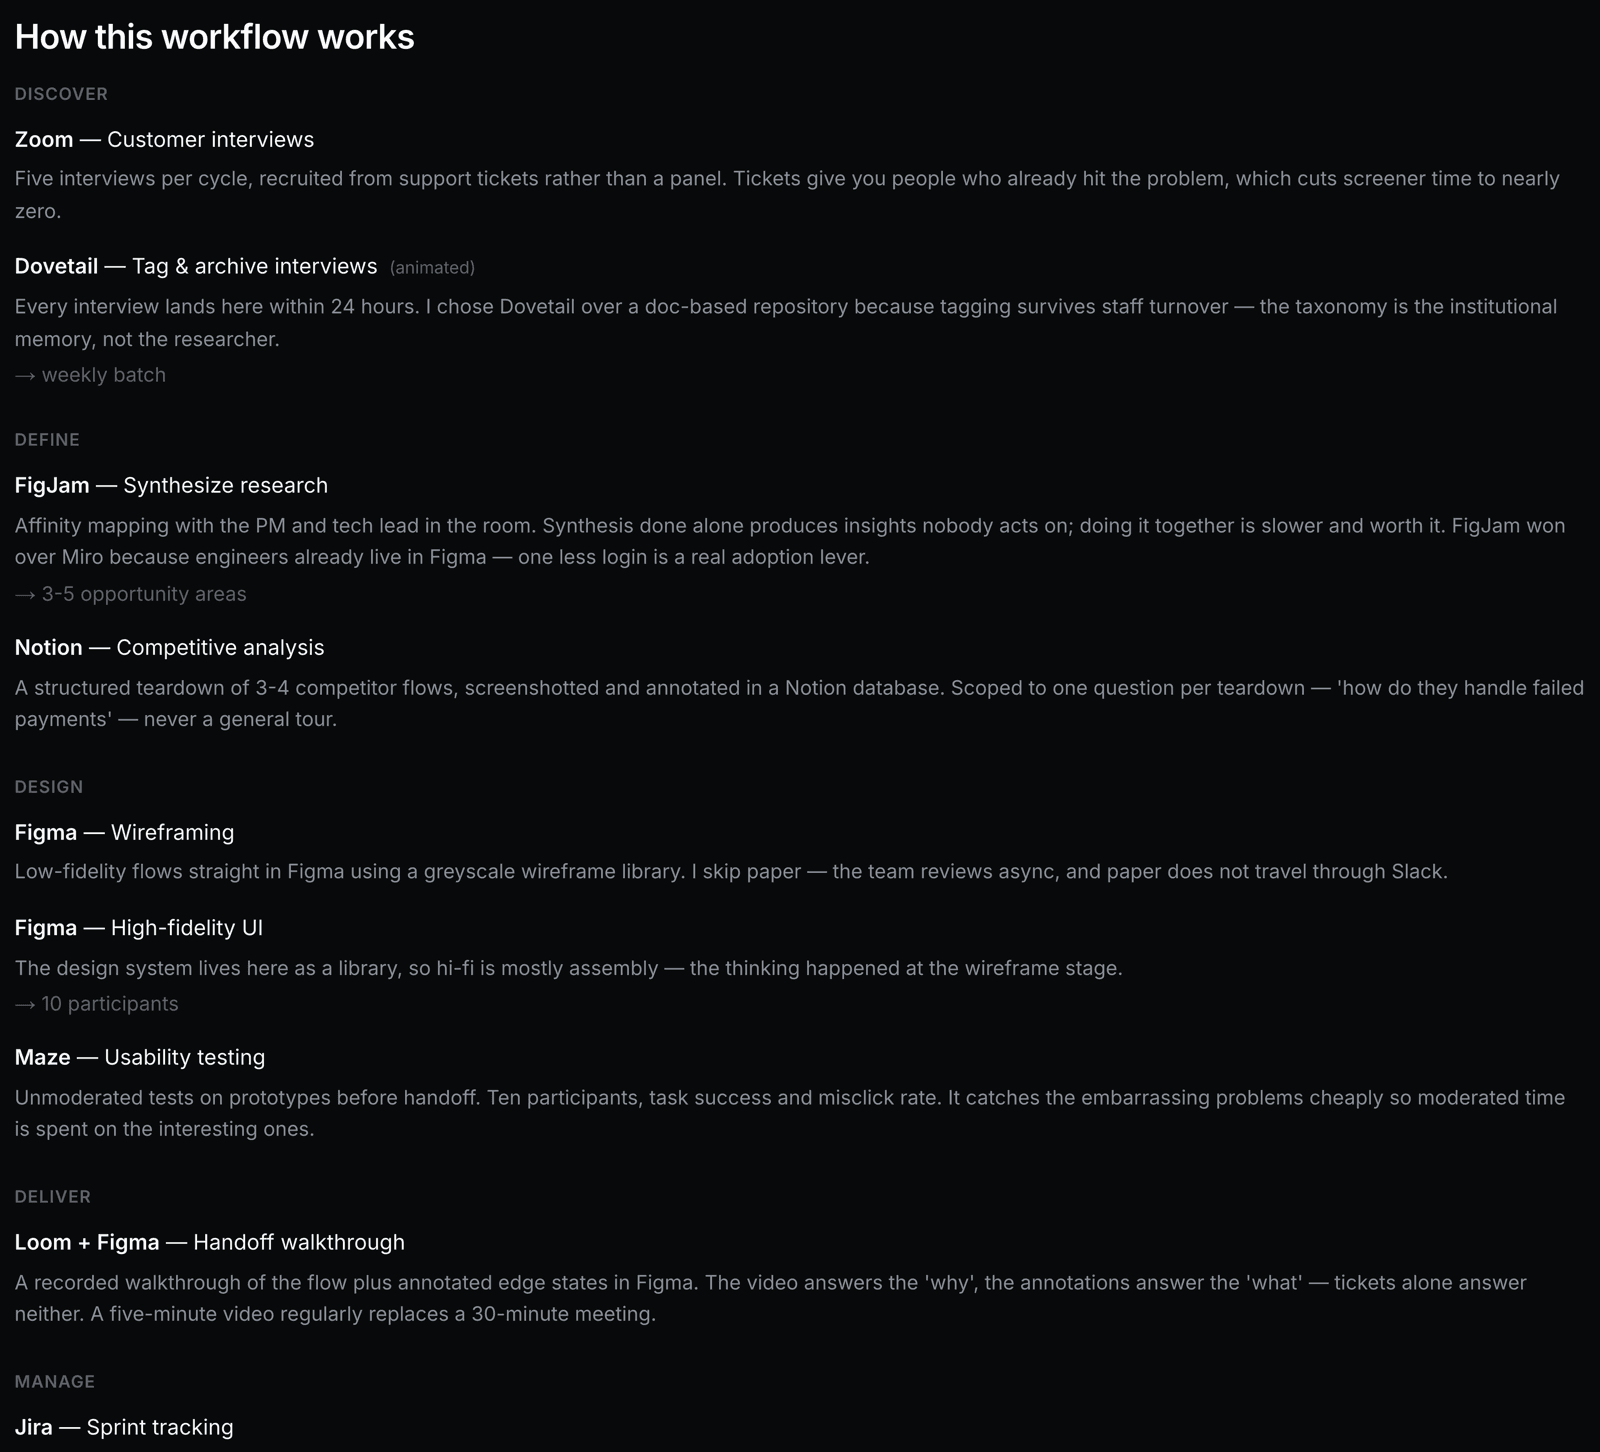This screenshot has width=1600, height=1452.
Task: Click the 'How this workflow works' heading
Action: click(214, 37)
